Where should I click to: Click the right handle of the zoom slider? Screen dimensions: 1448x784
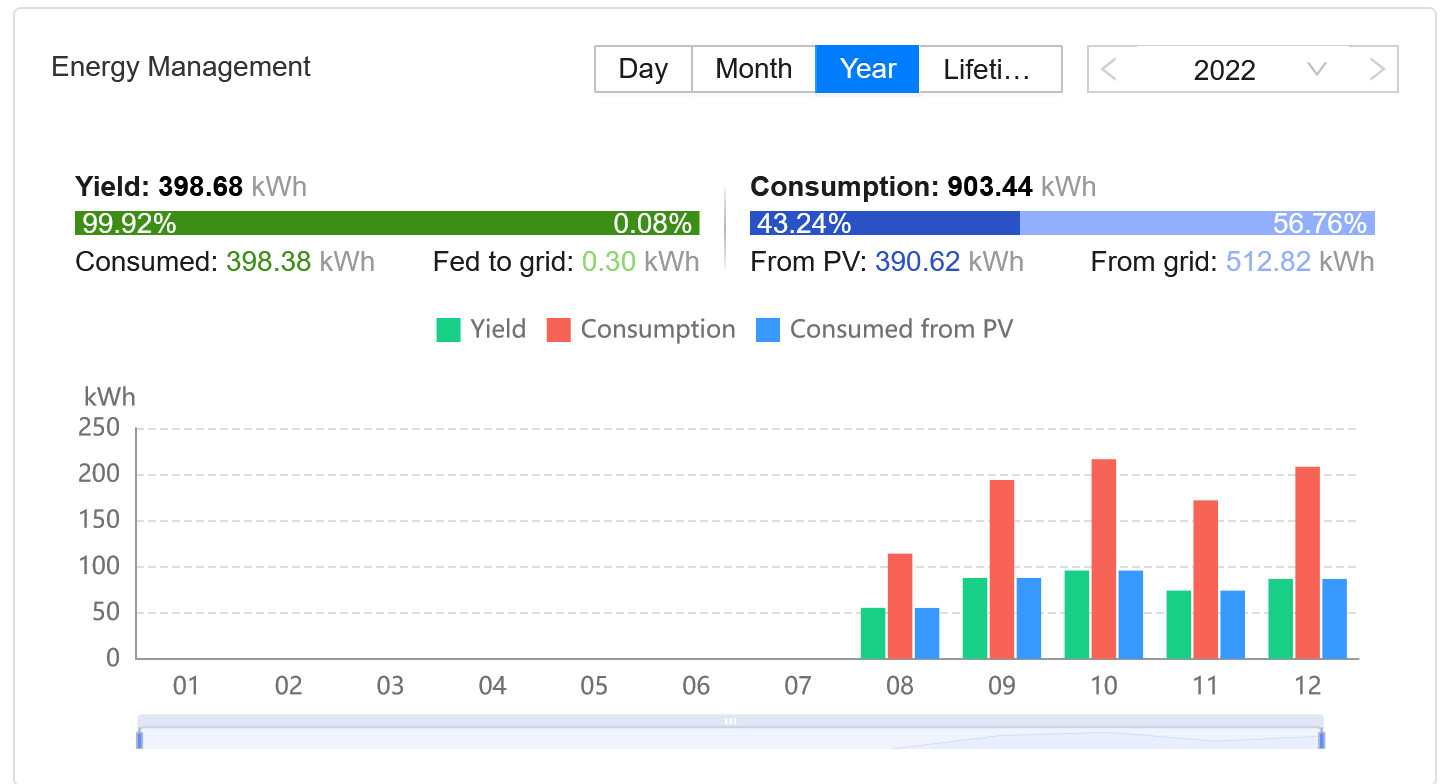pos(1322,740)
